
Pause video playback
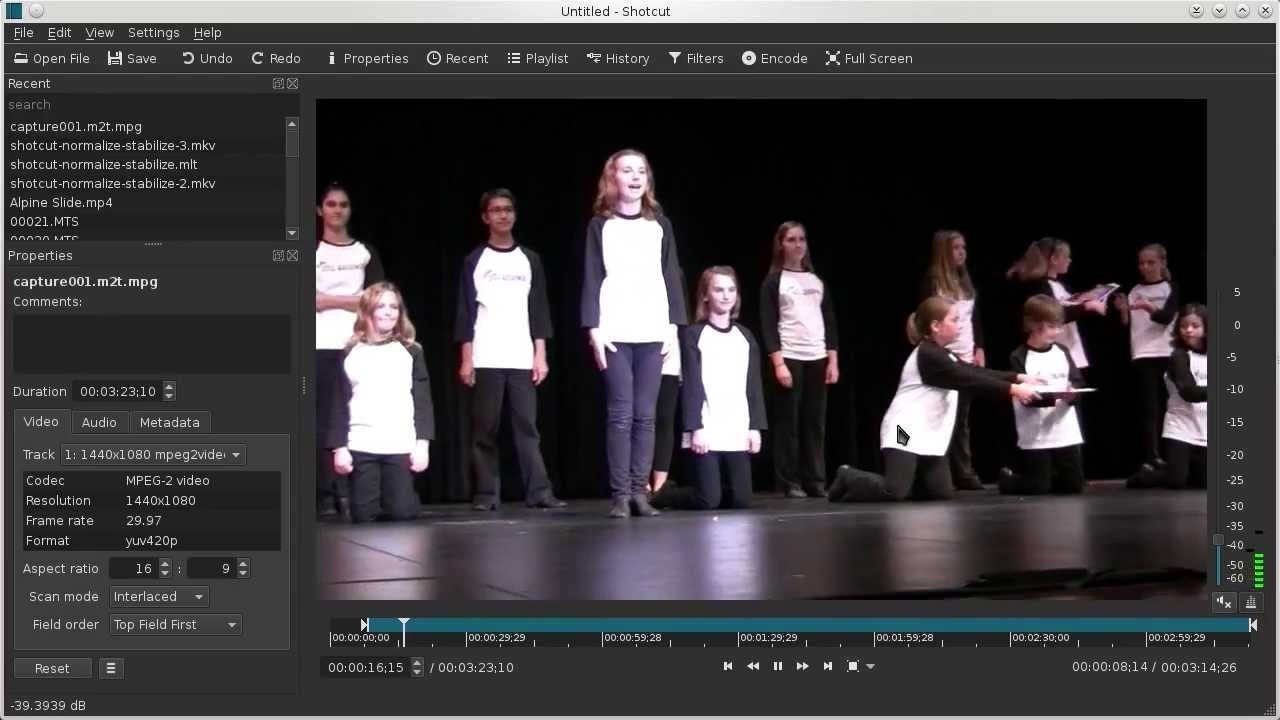coord(778,666)
